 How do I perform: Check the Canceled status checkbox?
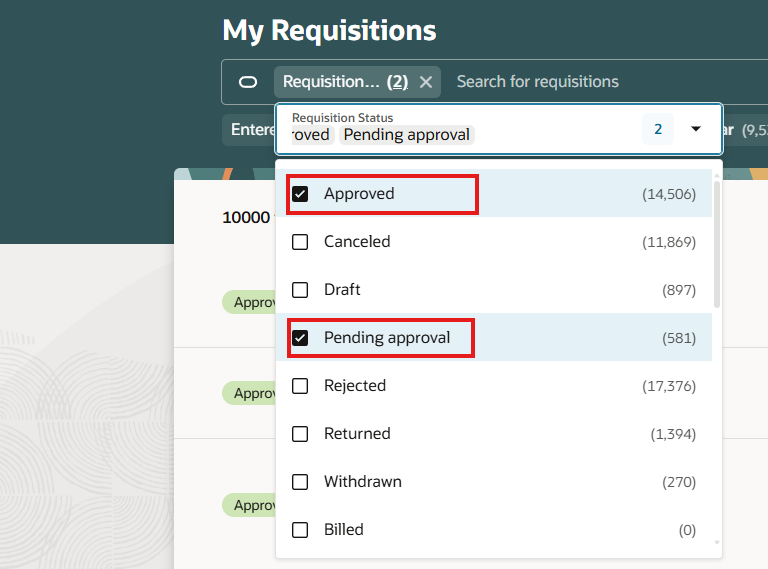tap(300, 242)
